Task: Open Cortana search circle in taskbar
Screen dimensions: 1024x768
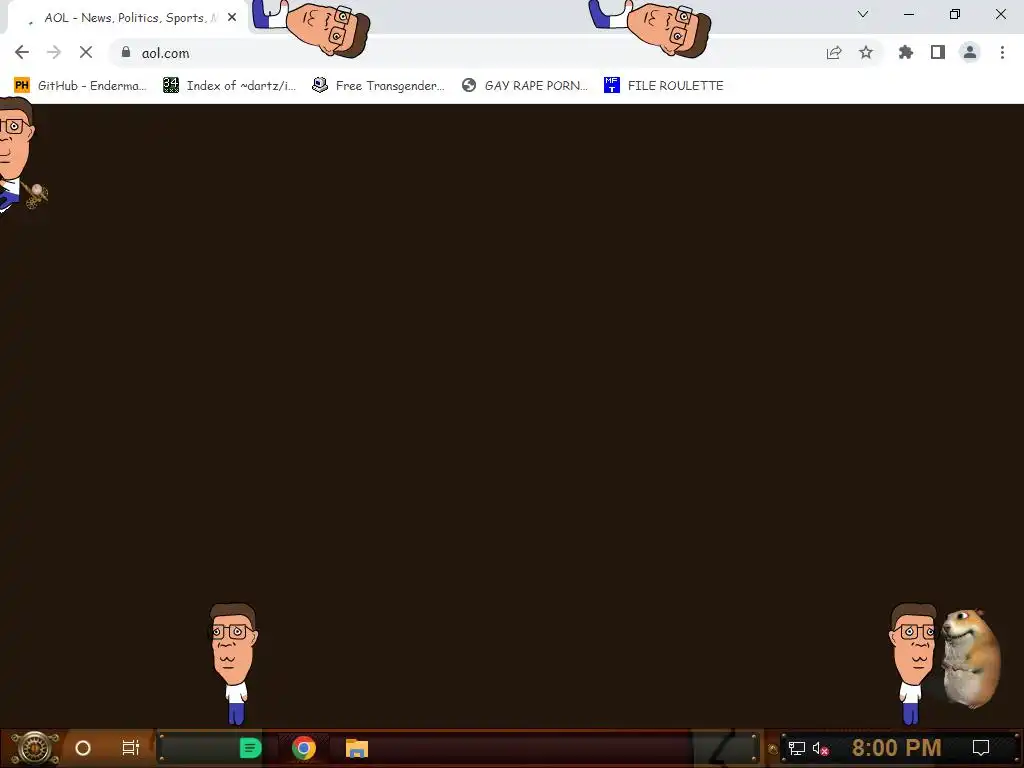Action: 83,748
